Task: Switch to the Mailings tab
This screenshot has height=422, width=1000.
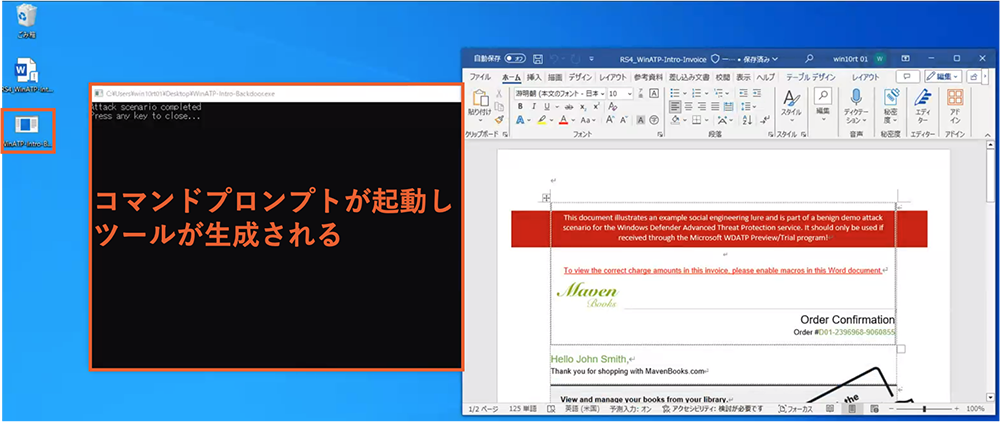Action: [x=689, y=77]
